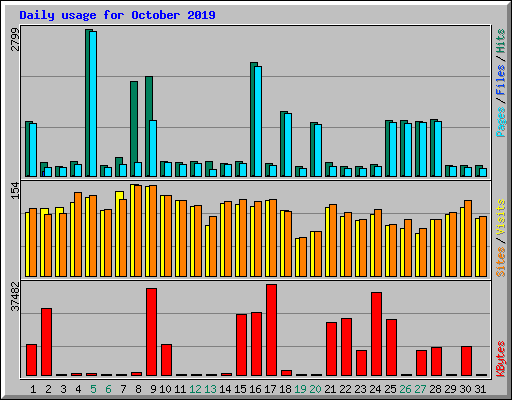Image resolution: width=512 pixels, height=400 pixels.
Task: Click the Sites legend label
Action: (501, 262)
